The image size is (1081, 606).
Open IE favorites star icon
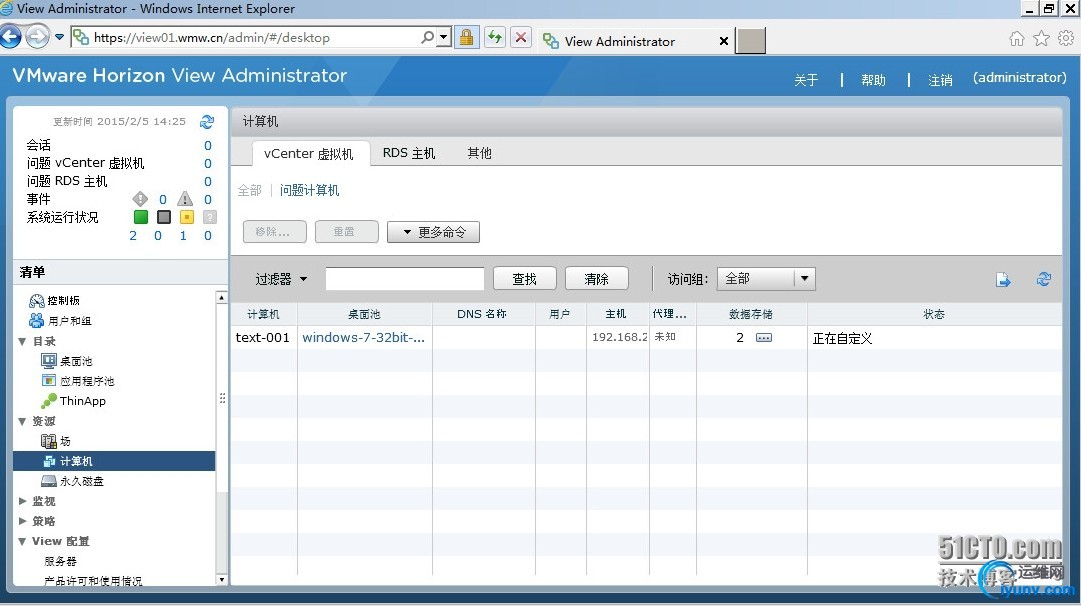[x=1042, y=39]
